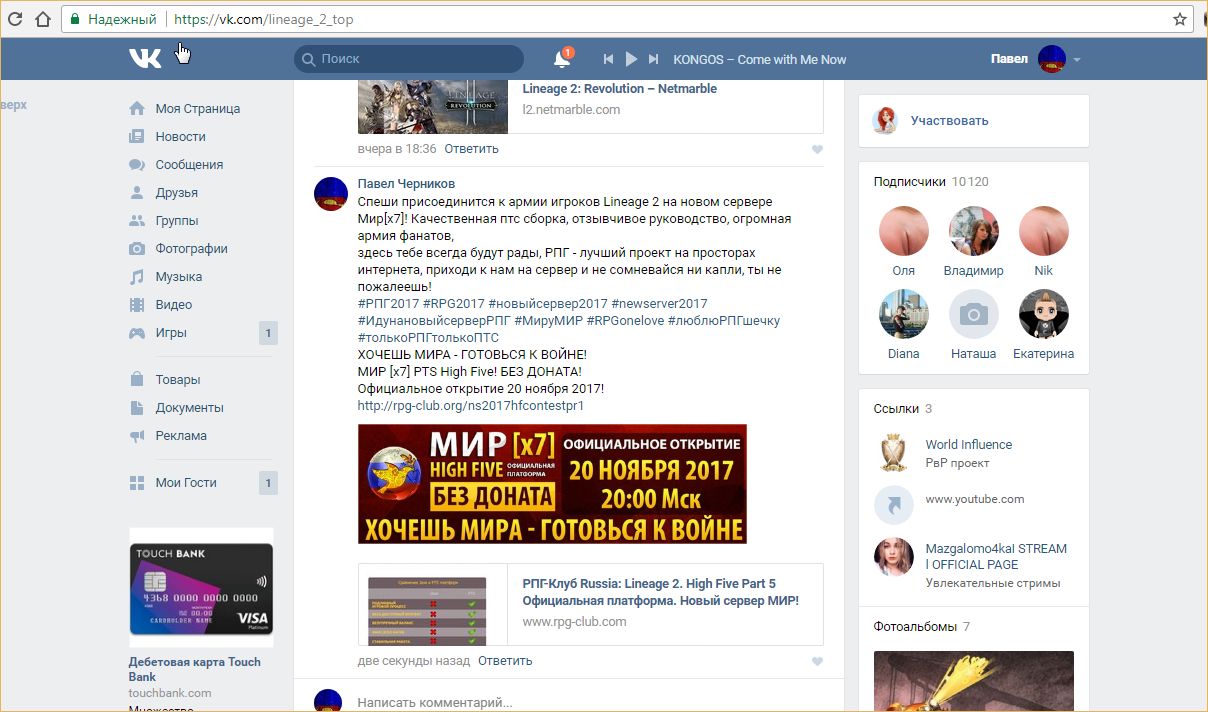Click the Мои Гости counter badge
The image size is (1208, 712).
click(x=268, y=483)
